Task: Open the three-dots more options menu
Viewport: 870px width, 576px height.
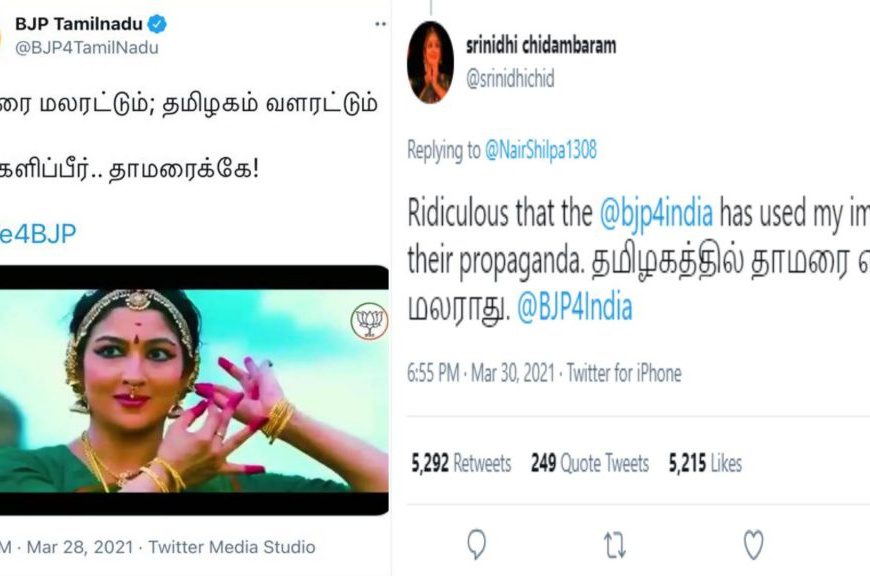Action: pyautogui.click(x=380, y=24)
